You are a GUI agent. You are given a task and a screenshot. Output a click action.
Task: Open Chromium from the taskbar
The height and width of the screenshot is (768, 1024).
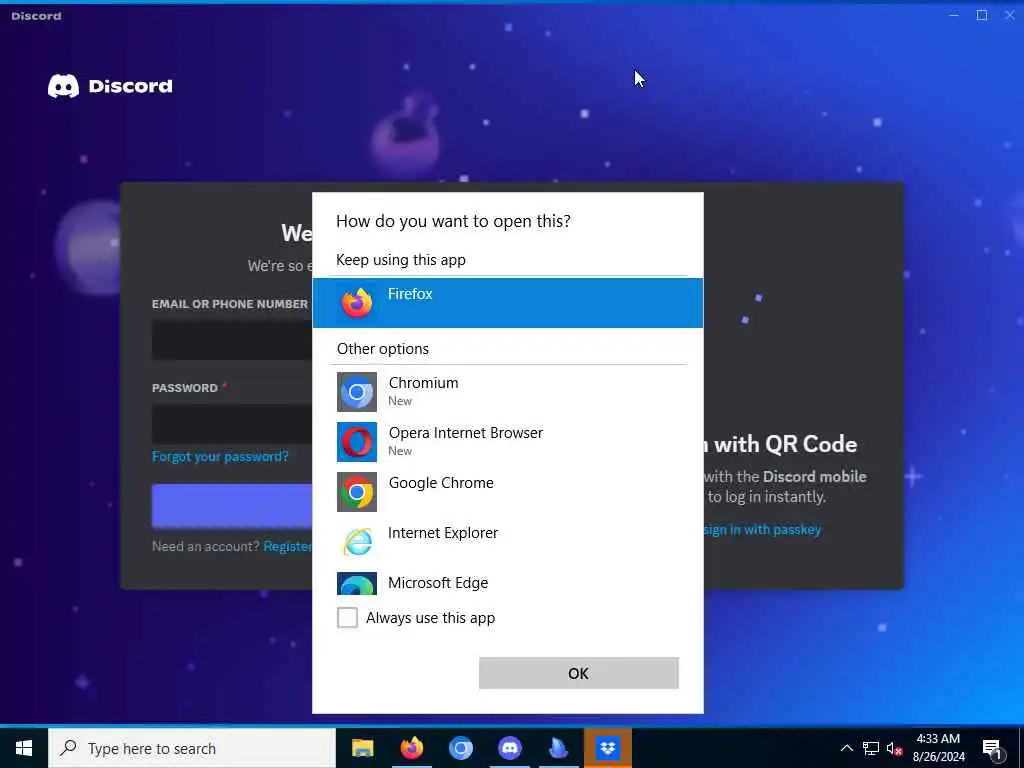460,748
